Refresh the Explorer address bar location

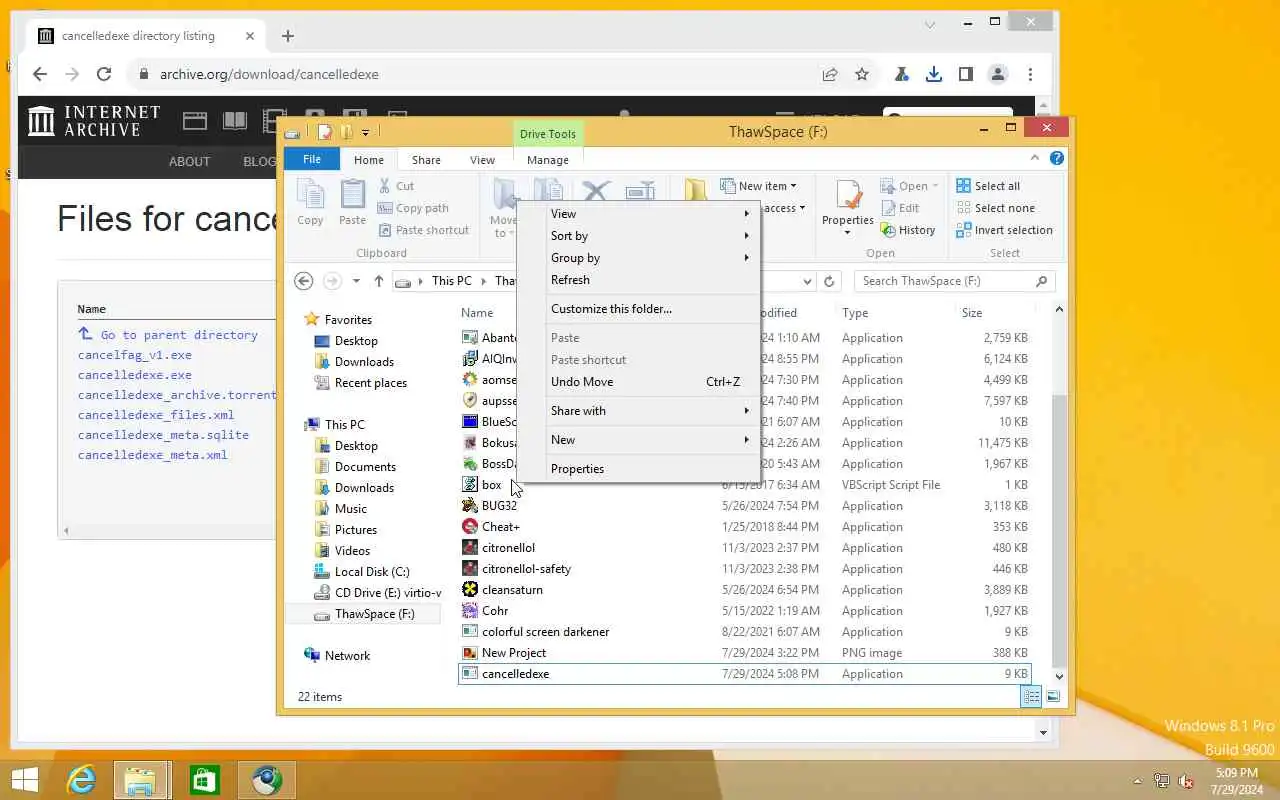[829, 281]
